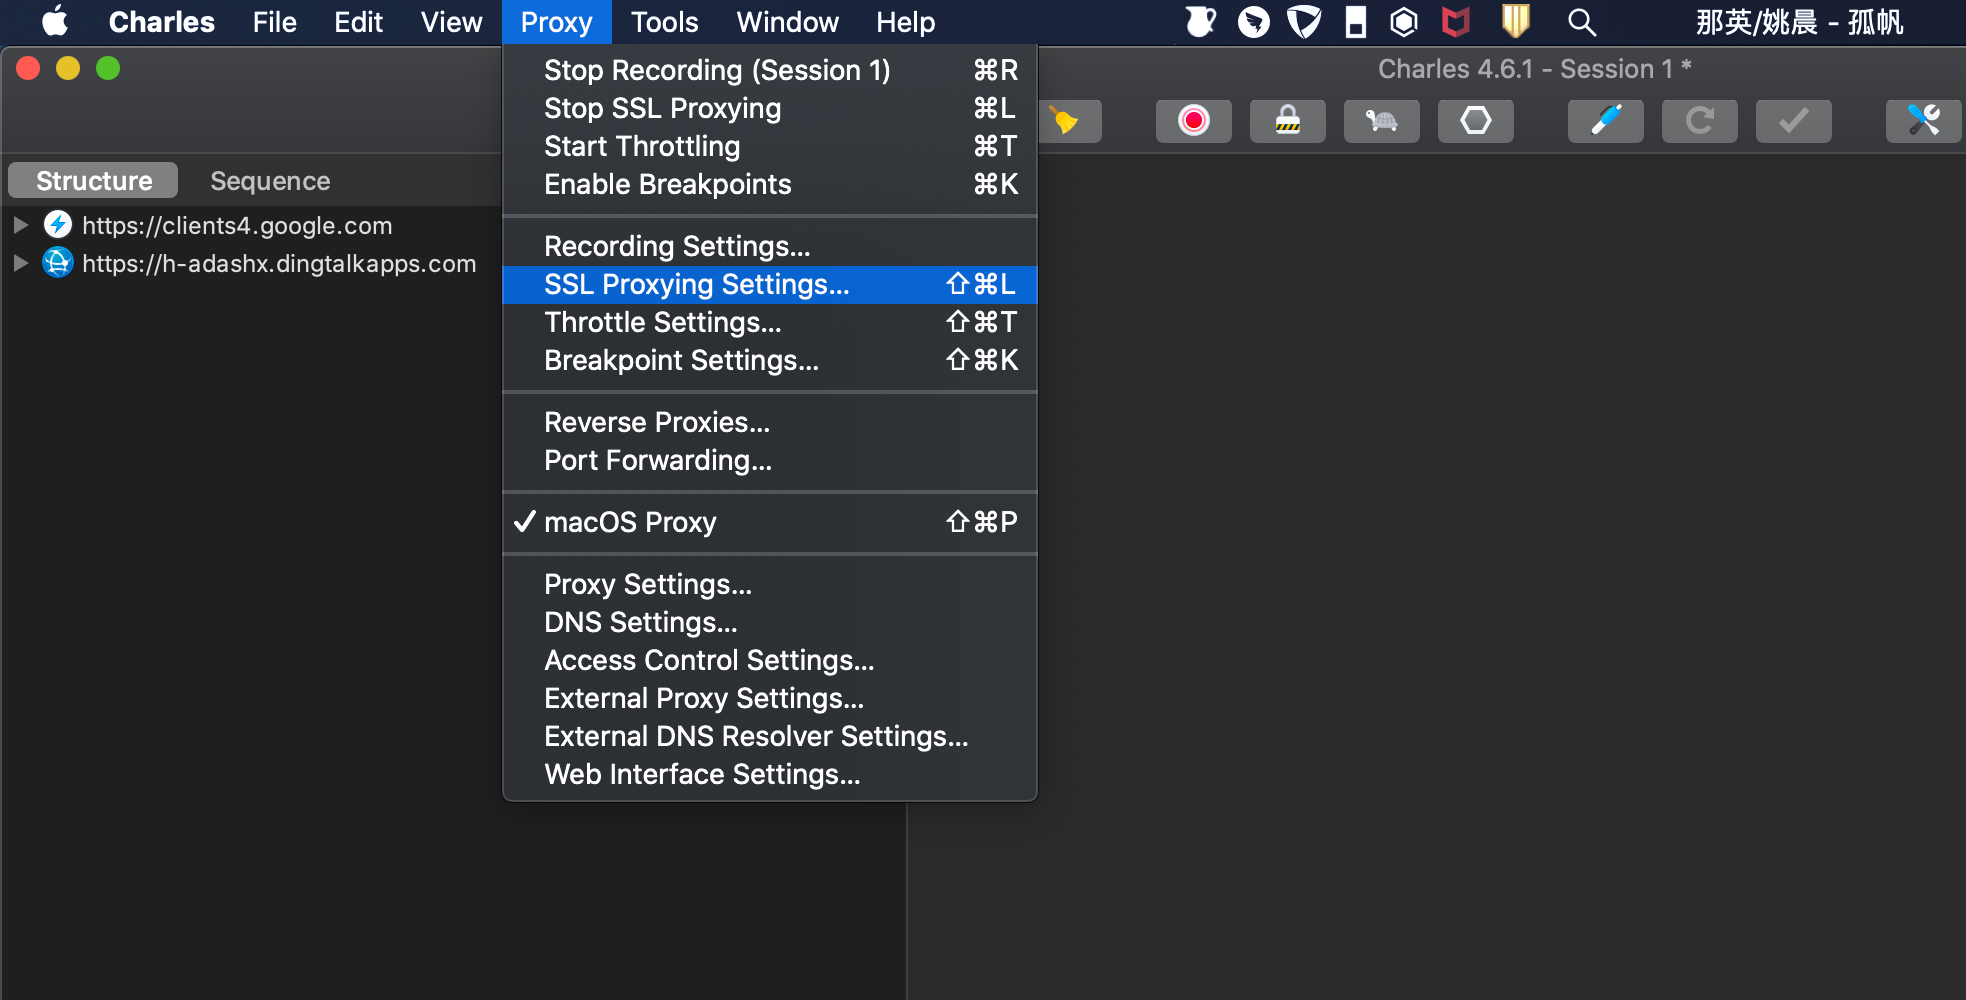Viewport: 1966px width, 1000px height.
Task: Switch to the Sequence tab
Action: pos(270,181)
